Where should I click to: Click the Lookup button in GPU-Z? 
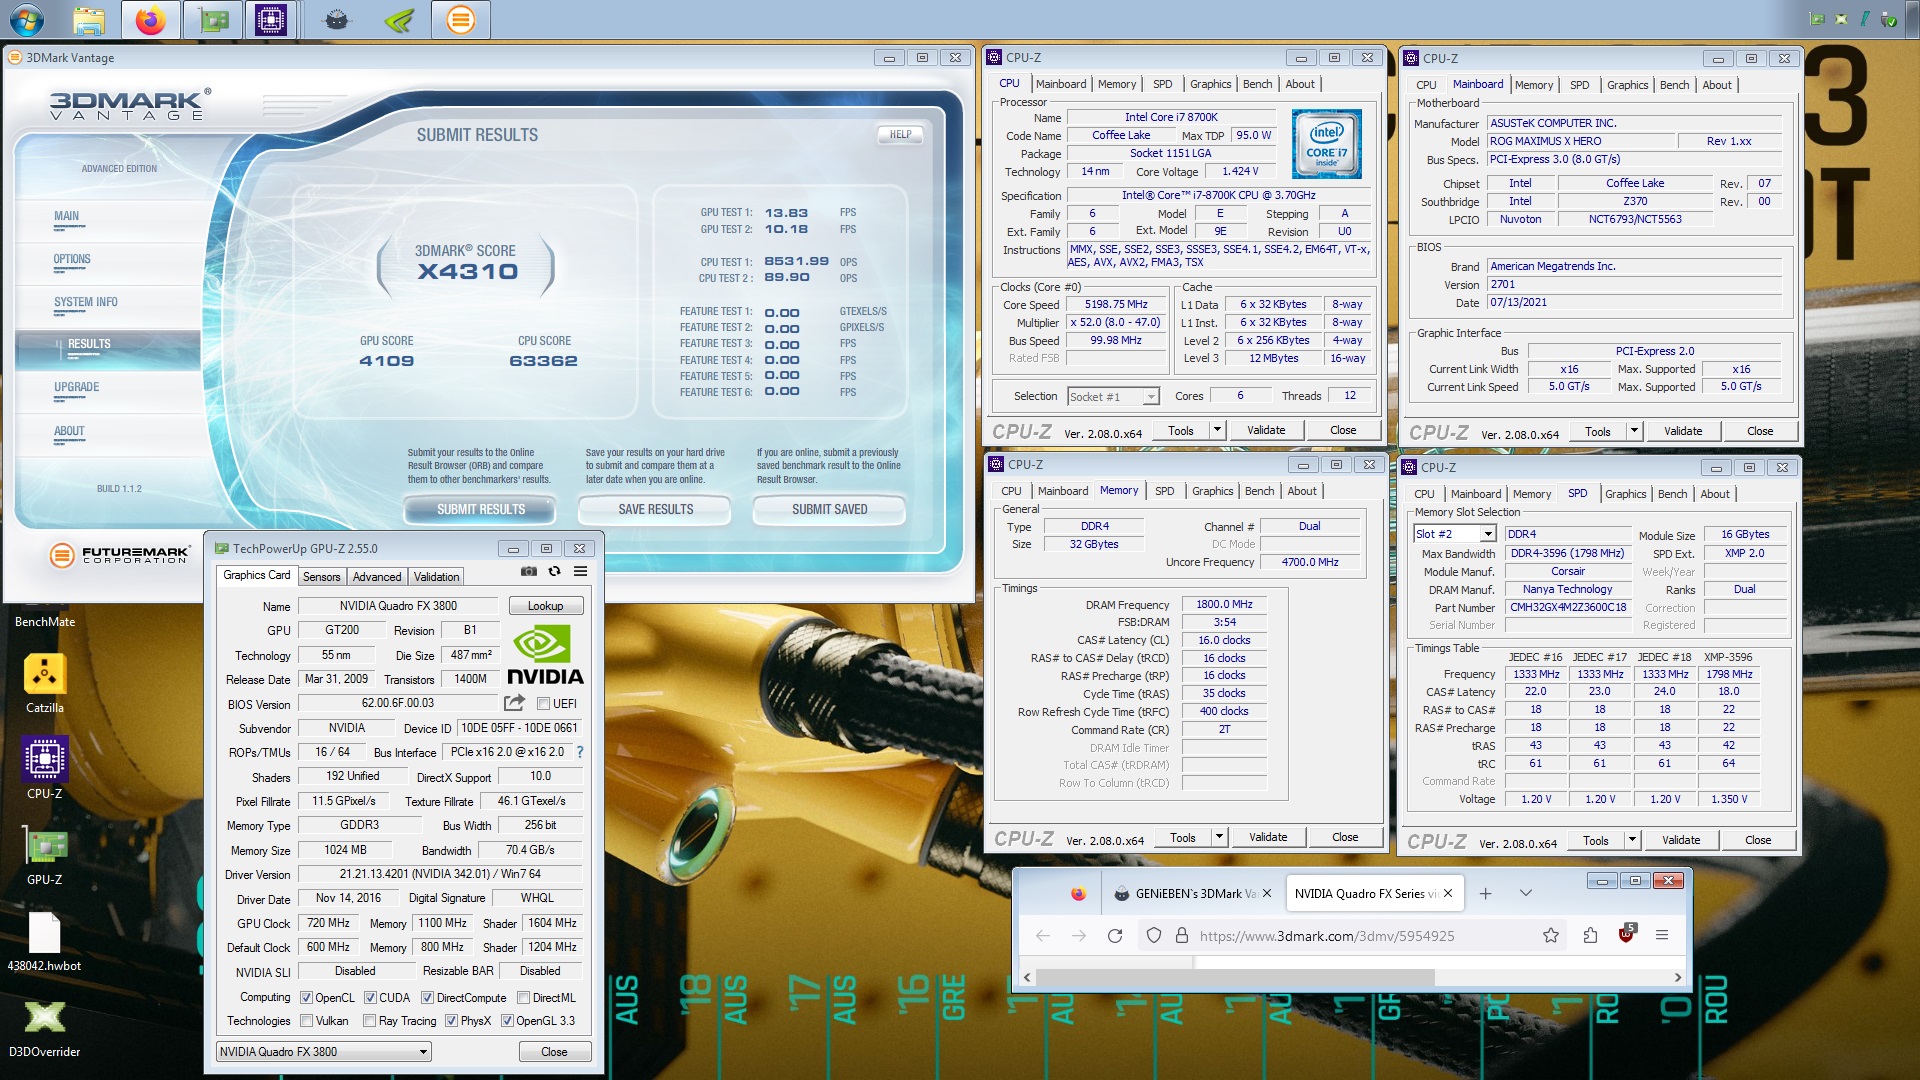545,606
